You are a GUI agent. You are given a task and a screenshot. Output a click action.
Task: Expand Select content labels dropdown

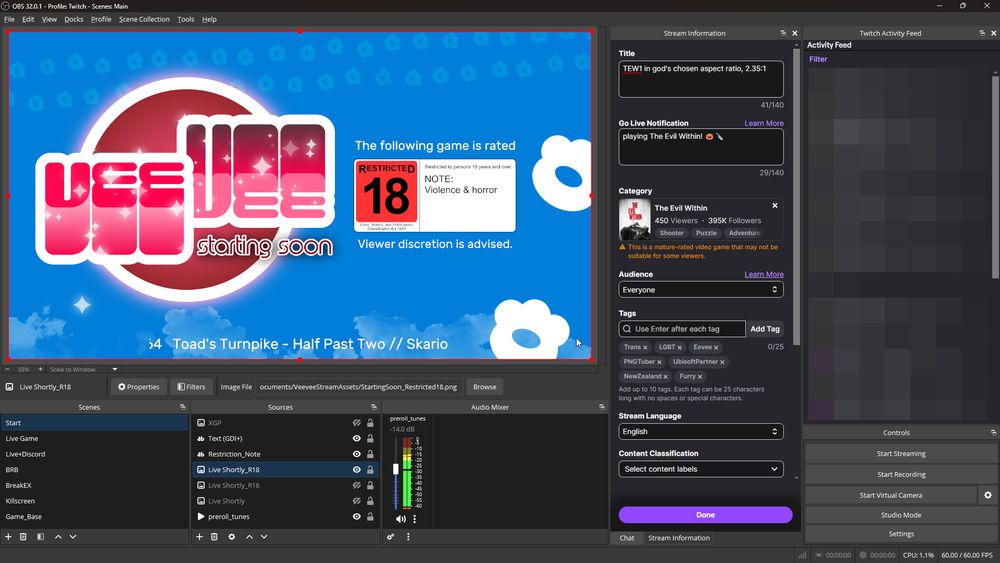click(x=700, y=469)
